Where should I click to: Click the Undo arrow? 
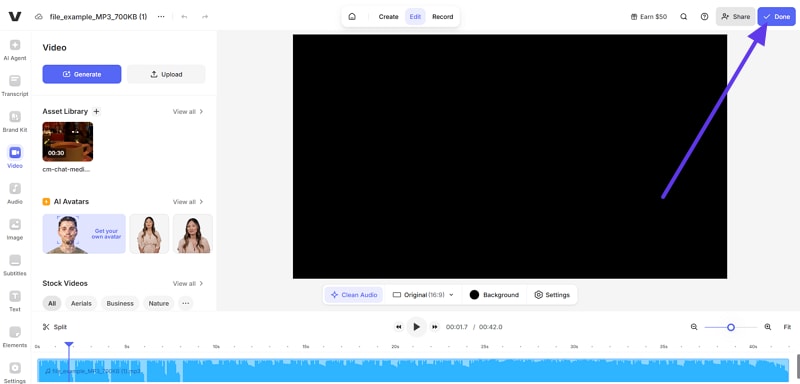(x=184, y=17)
